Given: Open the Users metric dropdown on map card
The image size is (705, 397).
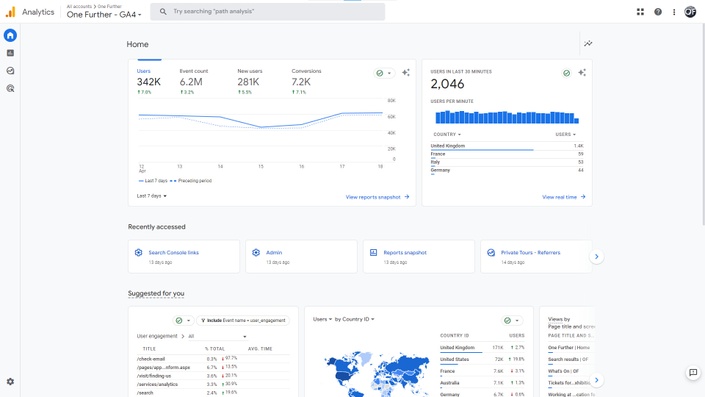Looking at the screenshot, I should coord(322,319).
